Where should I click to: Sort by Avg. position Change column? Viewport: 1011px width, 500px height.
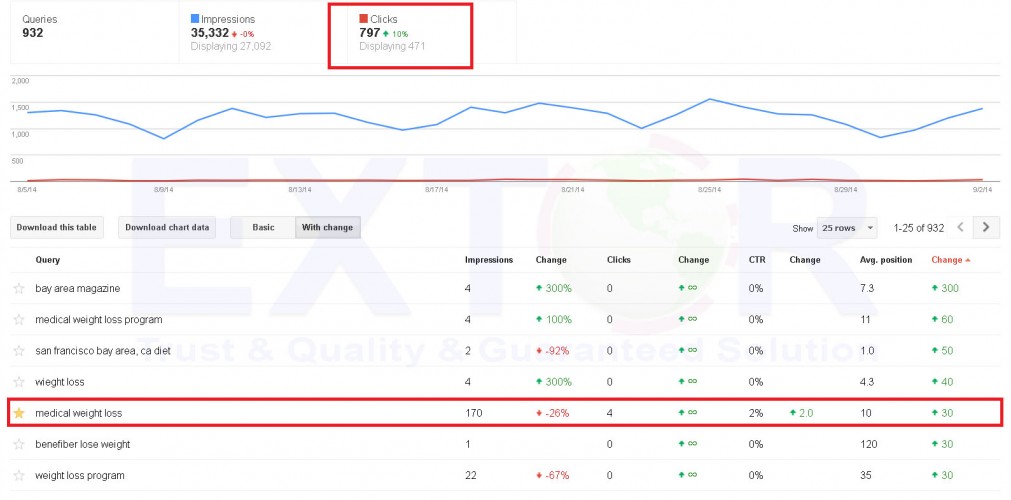point(949,260)
